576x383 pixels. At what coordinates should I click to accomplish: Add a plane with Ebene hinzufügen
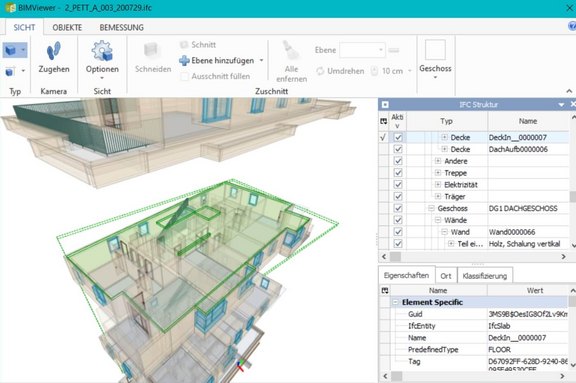[x=217, y=61]
